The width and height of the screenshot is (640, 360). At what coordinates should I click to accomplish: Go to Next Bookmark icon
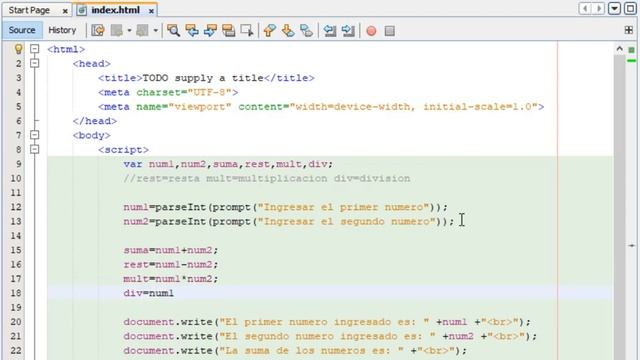pos(288,31)
